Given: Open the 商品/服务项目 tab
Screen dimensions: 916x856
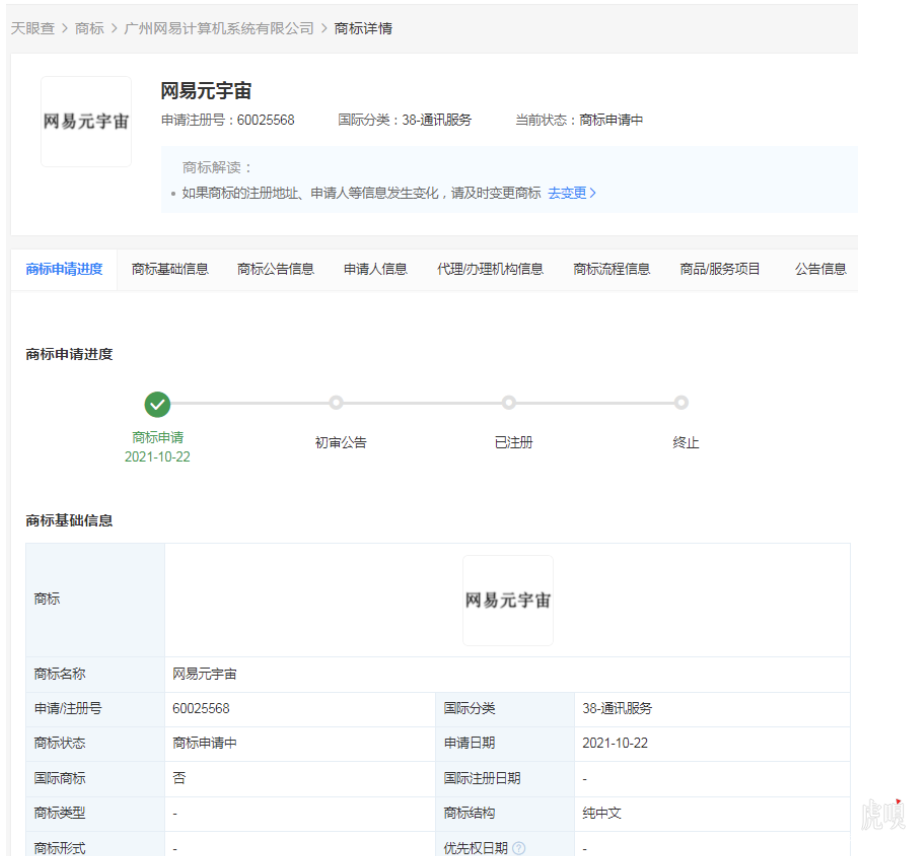Looking at the screenshot, I should point(720,269).
